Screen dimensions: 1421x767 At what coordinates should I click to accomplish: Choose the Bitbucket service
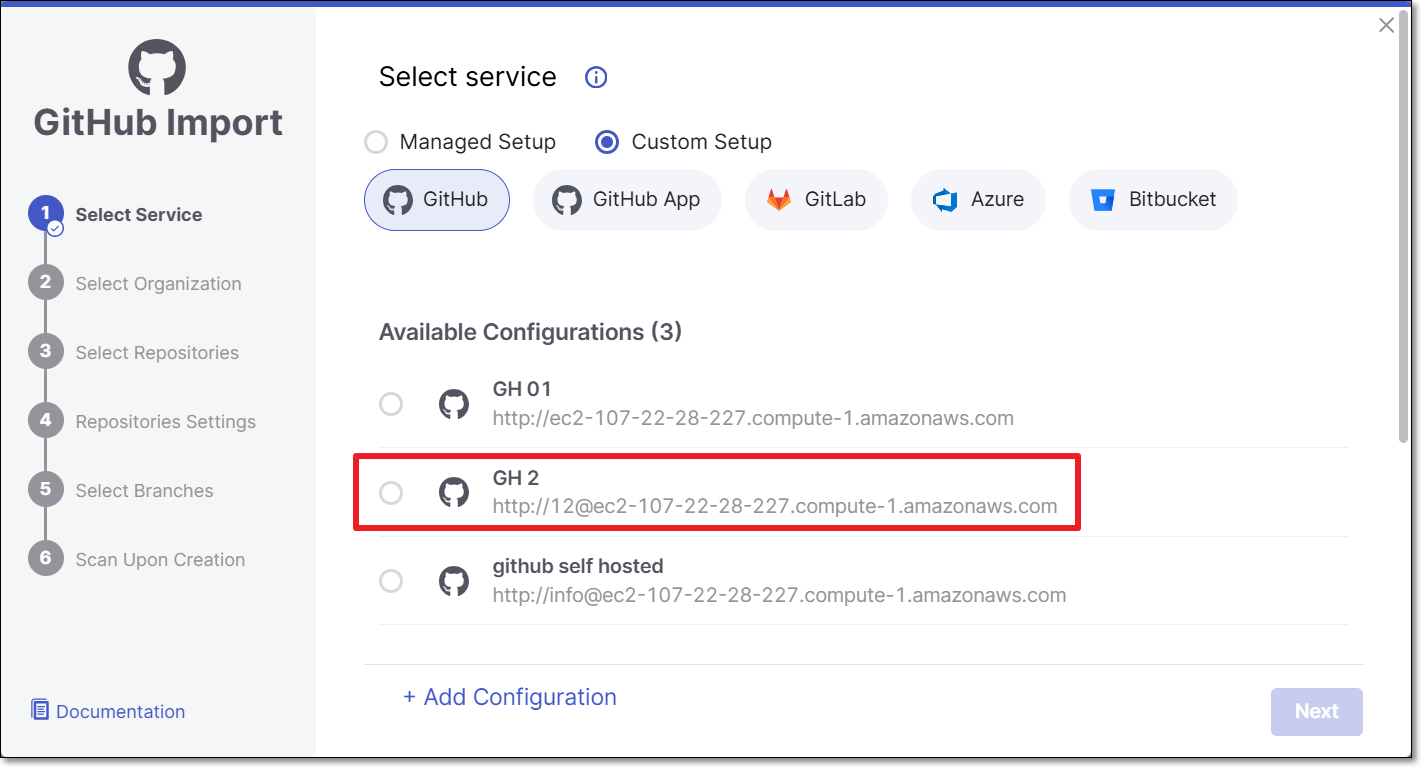point(1153,199)
